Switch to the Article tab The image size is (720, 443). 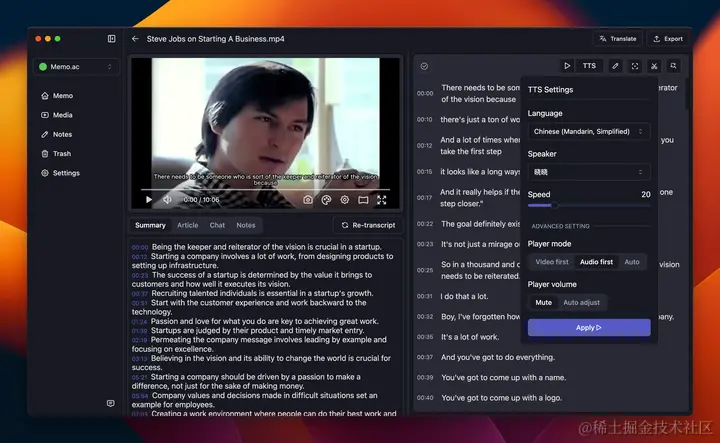click(188, 225)
